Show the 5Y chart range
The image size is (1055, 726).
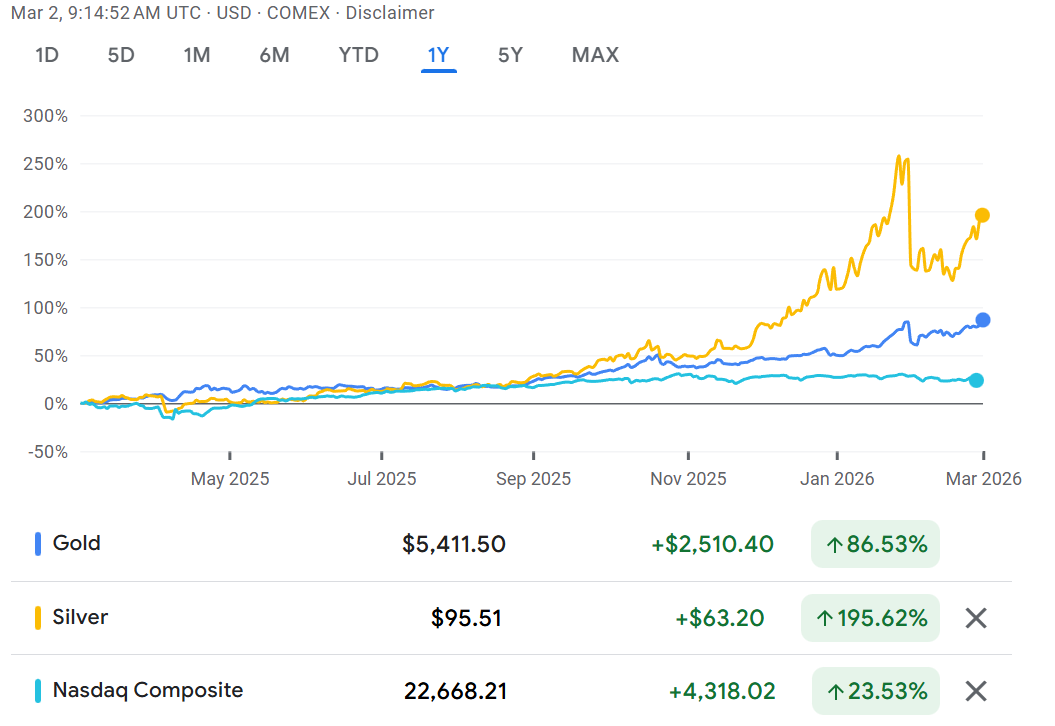click(x=510, y=55)
